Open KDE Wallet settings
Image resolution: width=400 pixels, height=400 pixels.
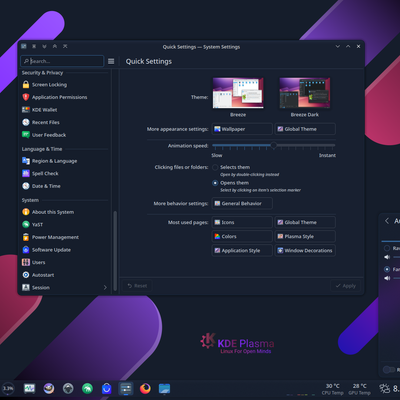click(65, 110)
